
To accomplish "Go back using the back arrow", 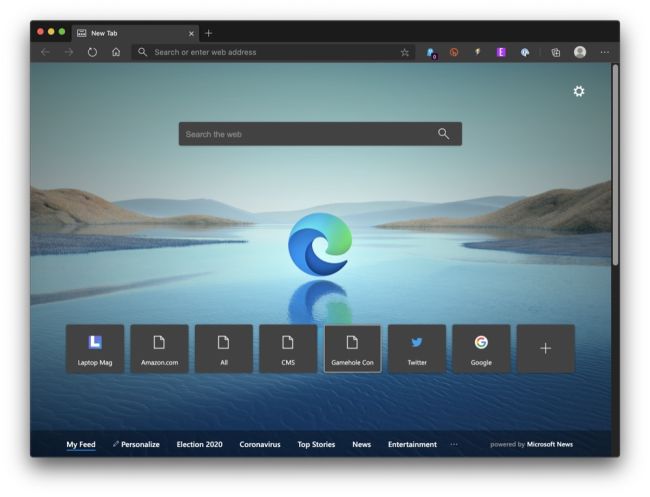I will tap(46, 52).
